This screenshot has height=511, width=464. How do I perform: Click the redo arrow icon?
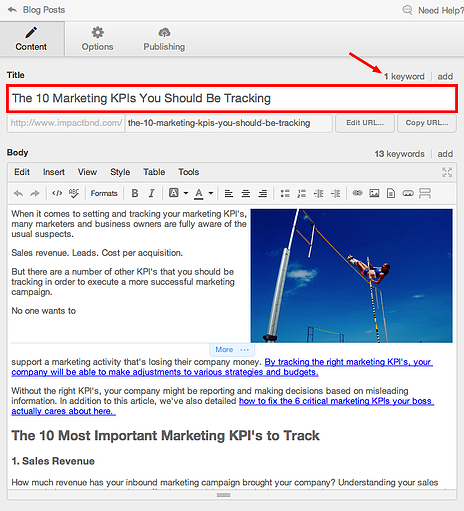35,193
